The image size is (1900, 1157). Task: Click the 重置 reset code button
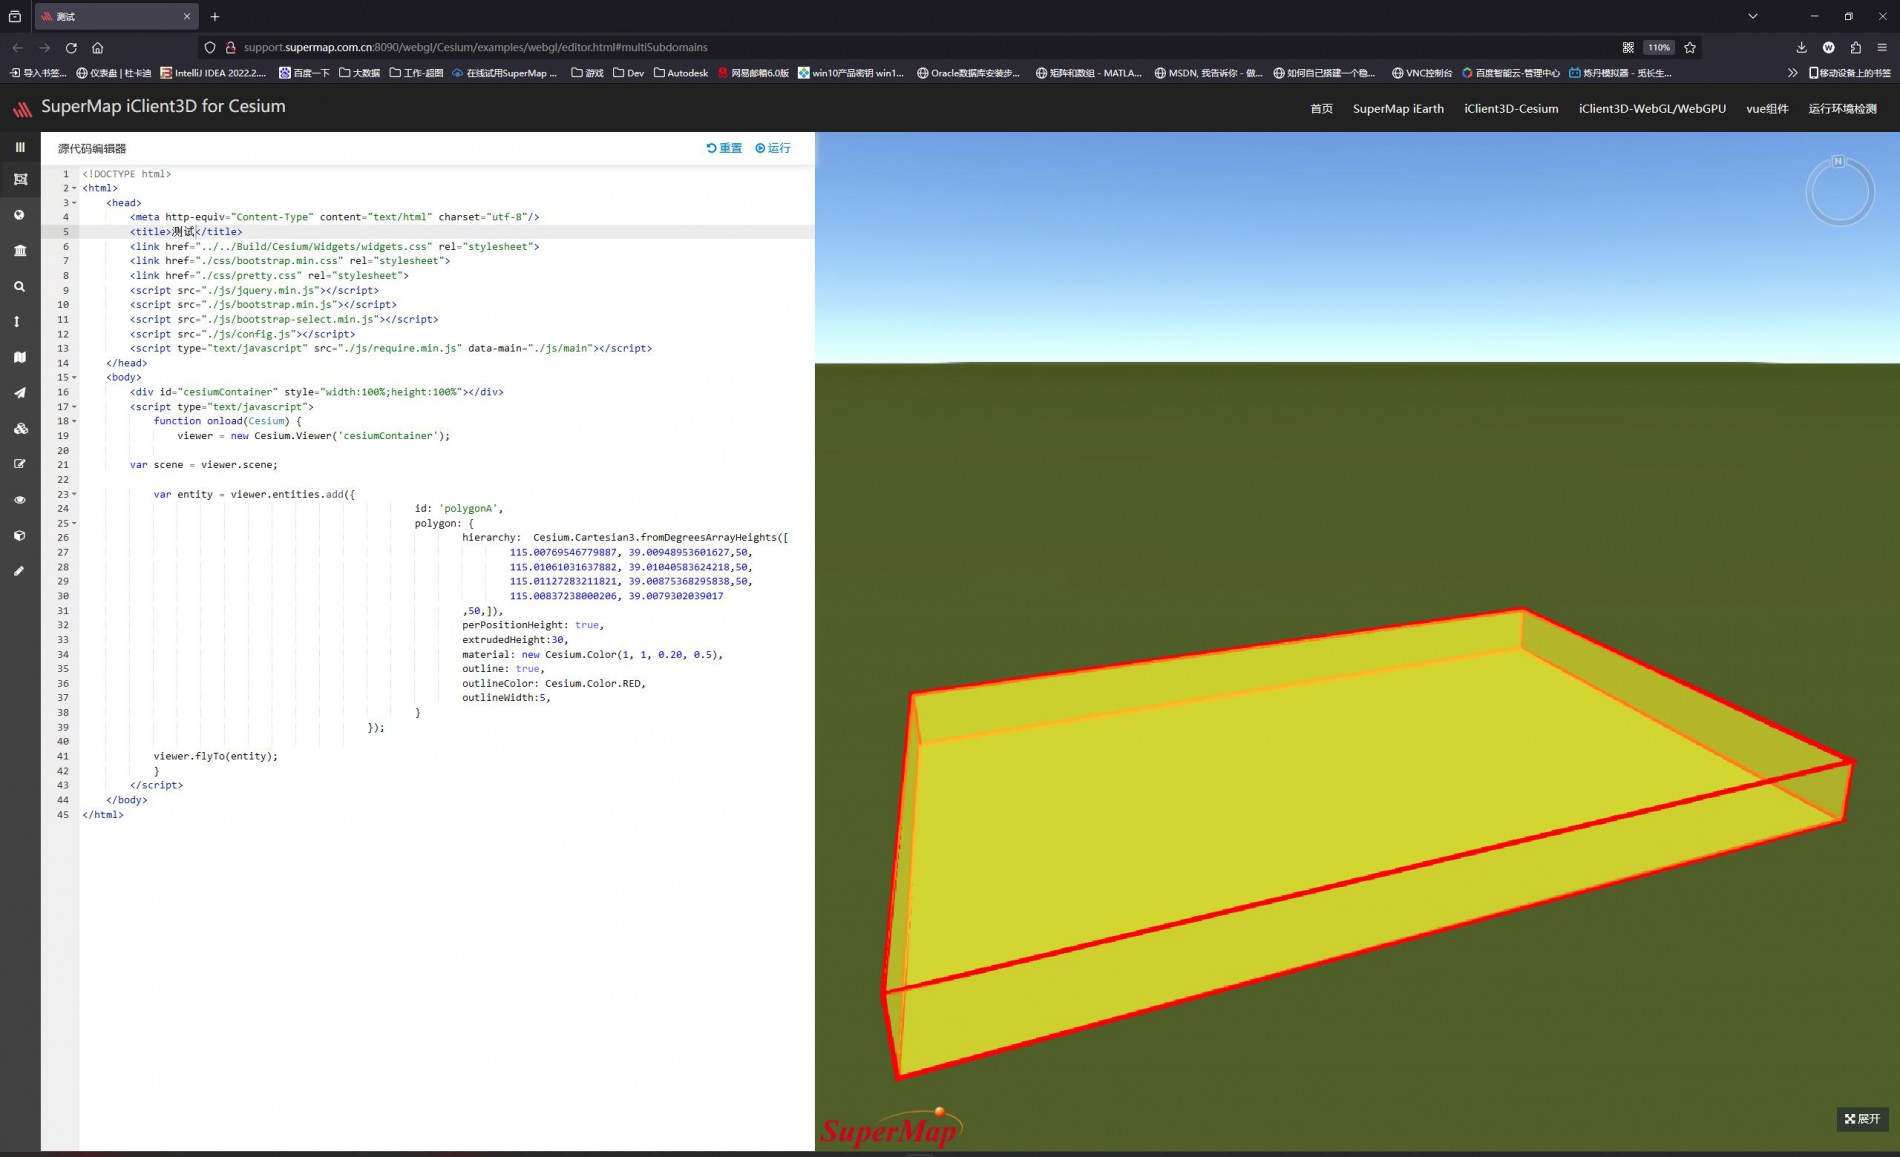724,148
